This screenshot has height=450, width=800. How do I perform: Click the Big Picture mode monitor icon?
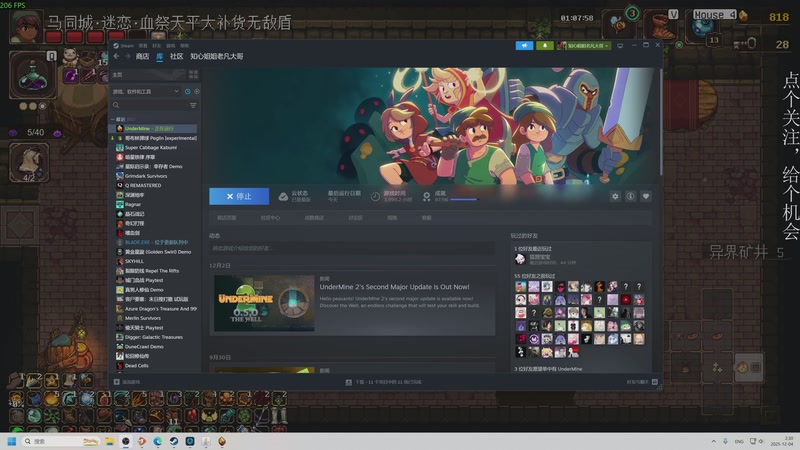[620, 45]
